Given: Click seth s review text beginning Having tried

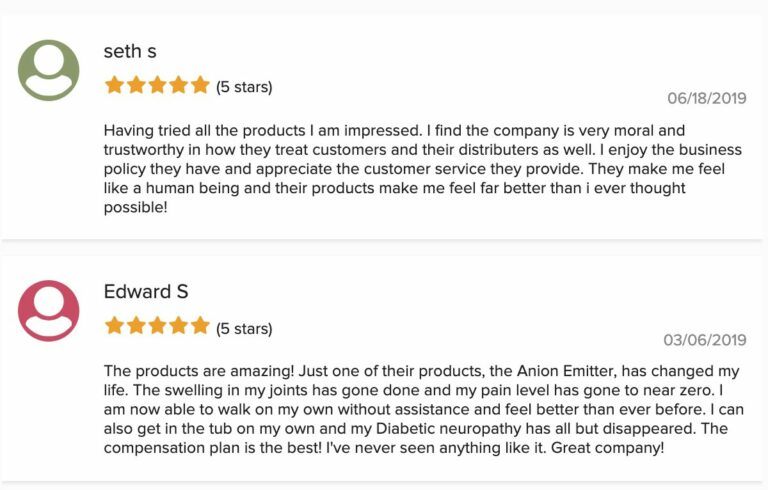Looking at the screenshot, I should click(x=423, y=169).
